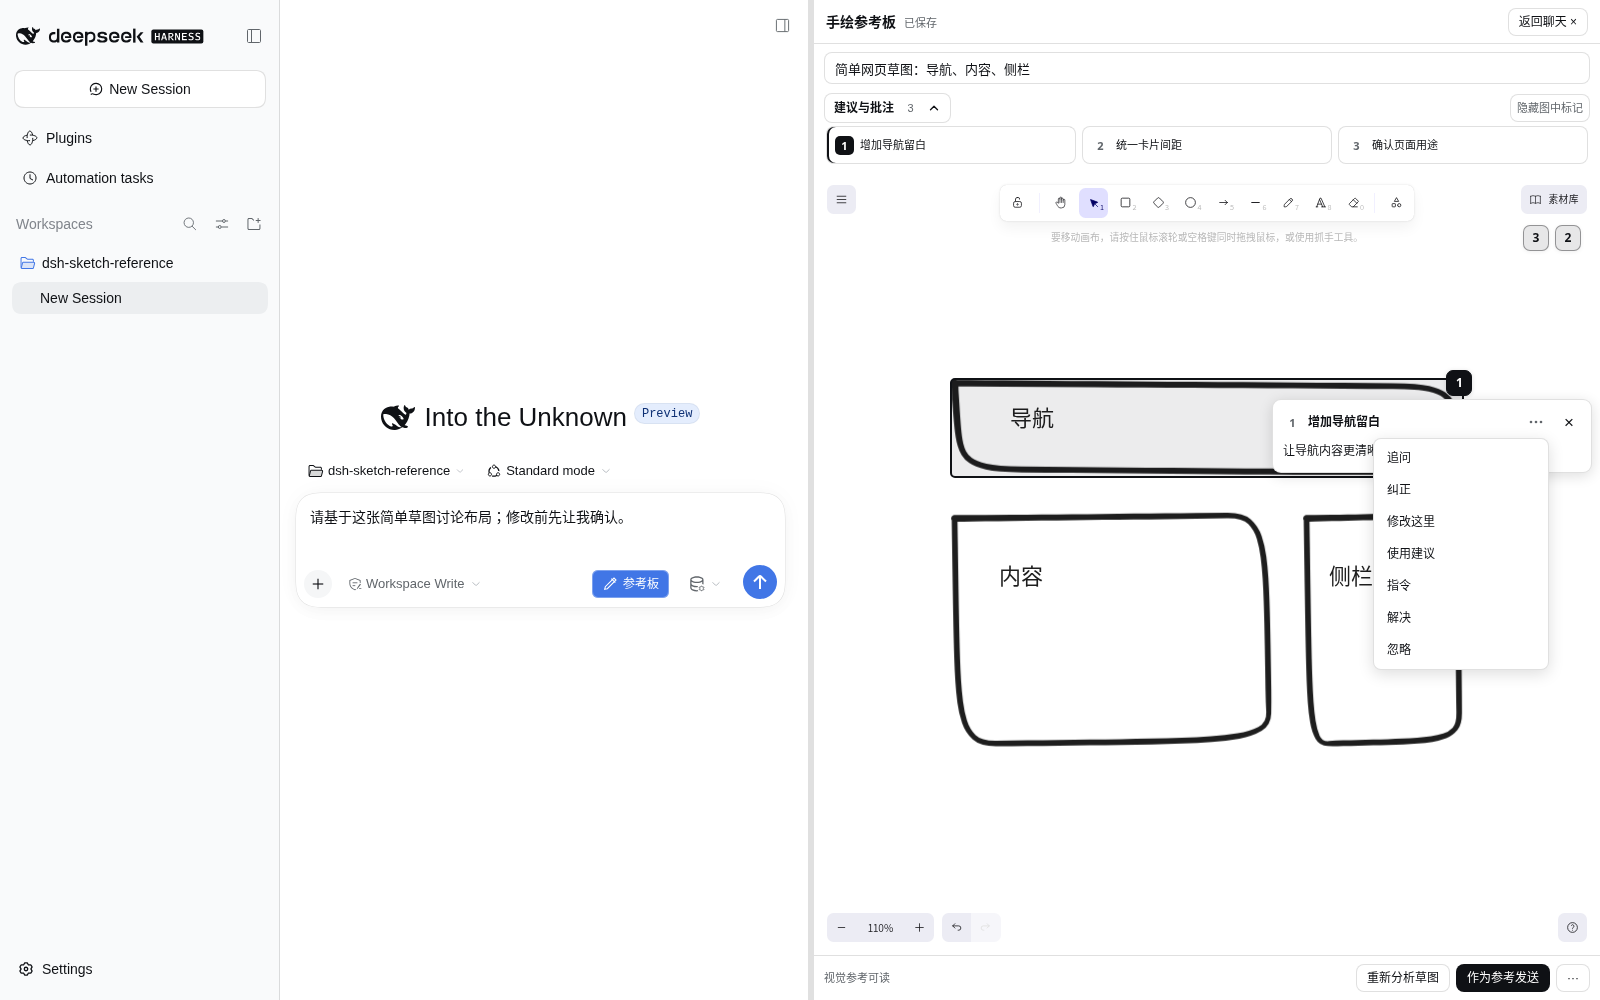Viewport: 1600px width, 1000px height.
Task: Open the database tools dropdown
Action: (x=704, y=584)
